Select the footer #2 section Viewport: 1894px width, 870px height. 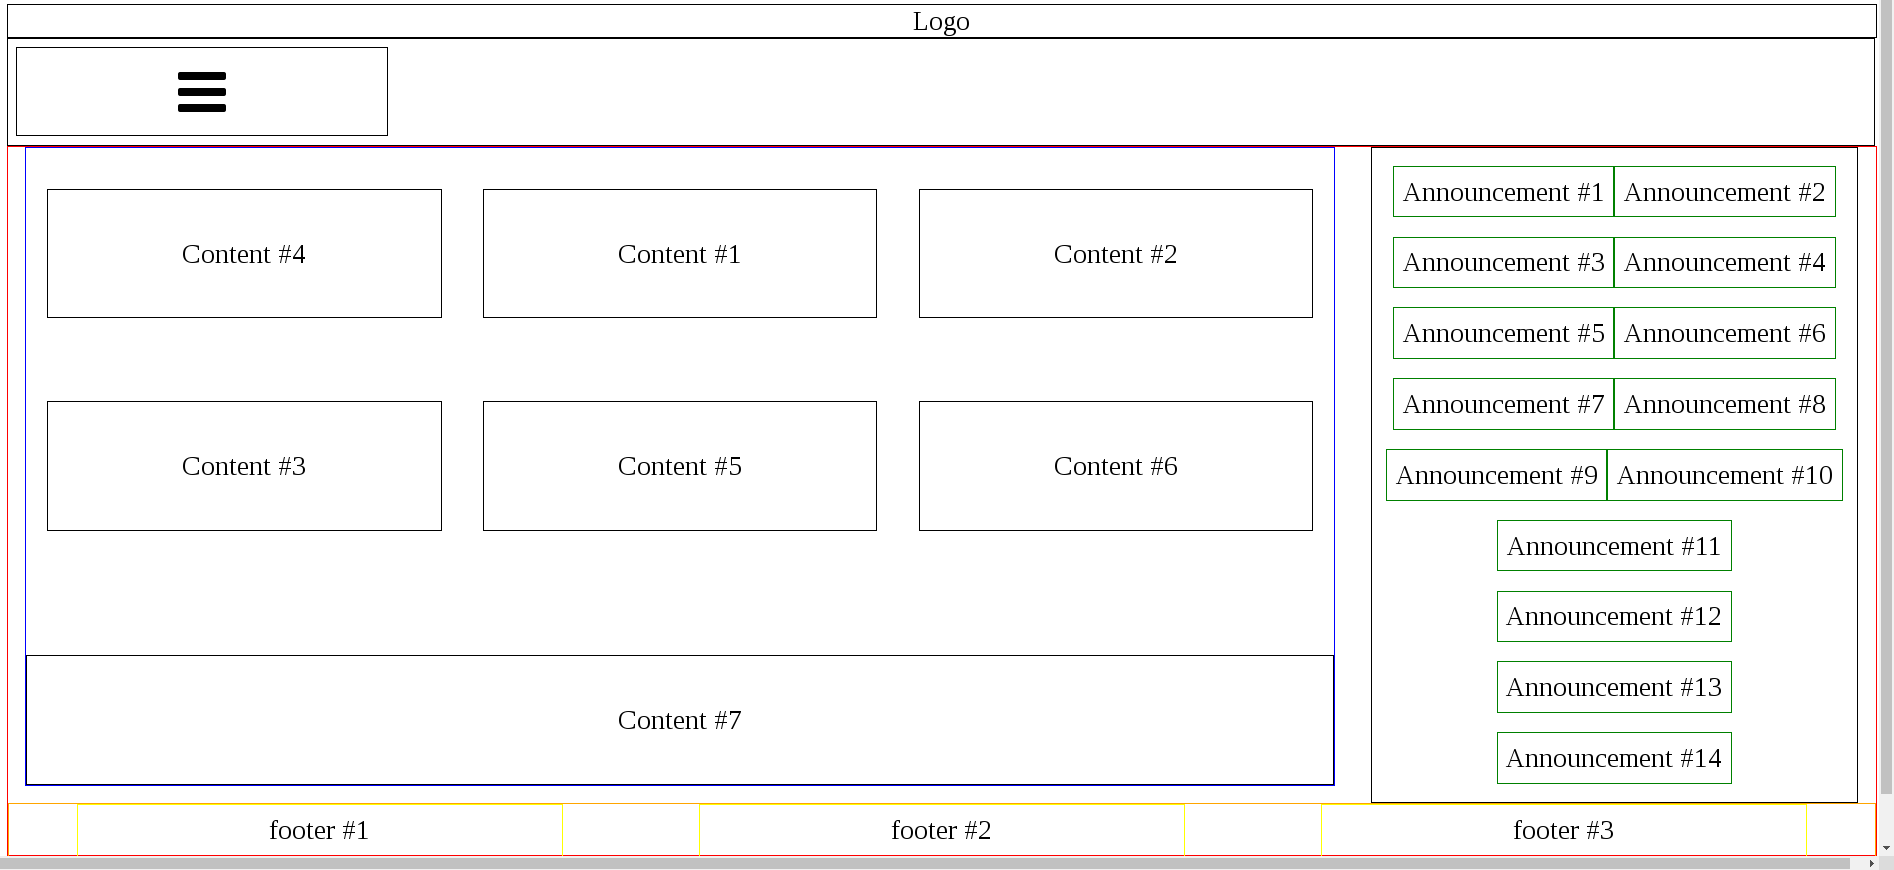(x=941, y=830)
